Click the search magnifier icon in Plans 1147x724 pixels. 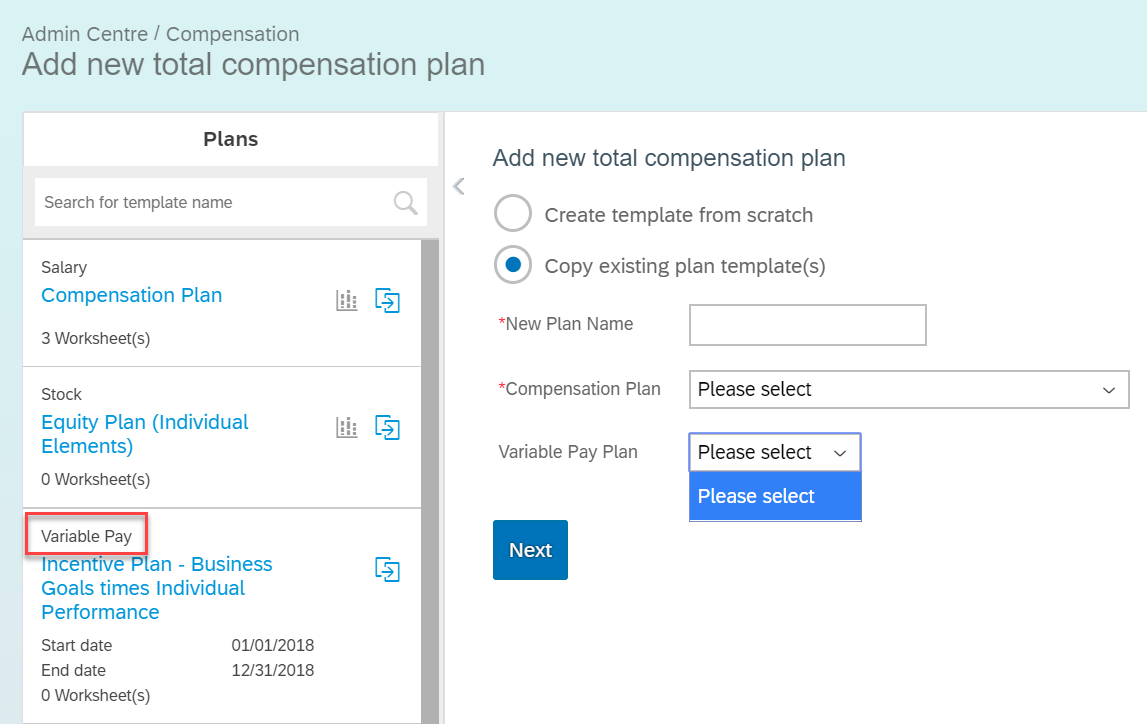tap(405, 203)
